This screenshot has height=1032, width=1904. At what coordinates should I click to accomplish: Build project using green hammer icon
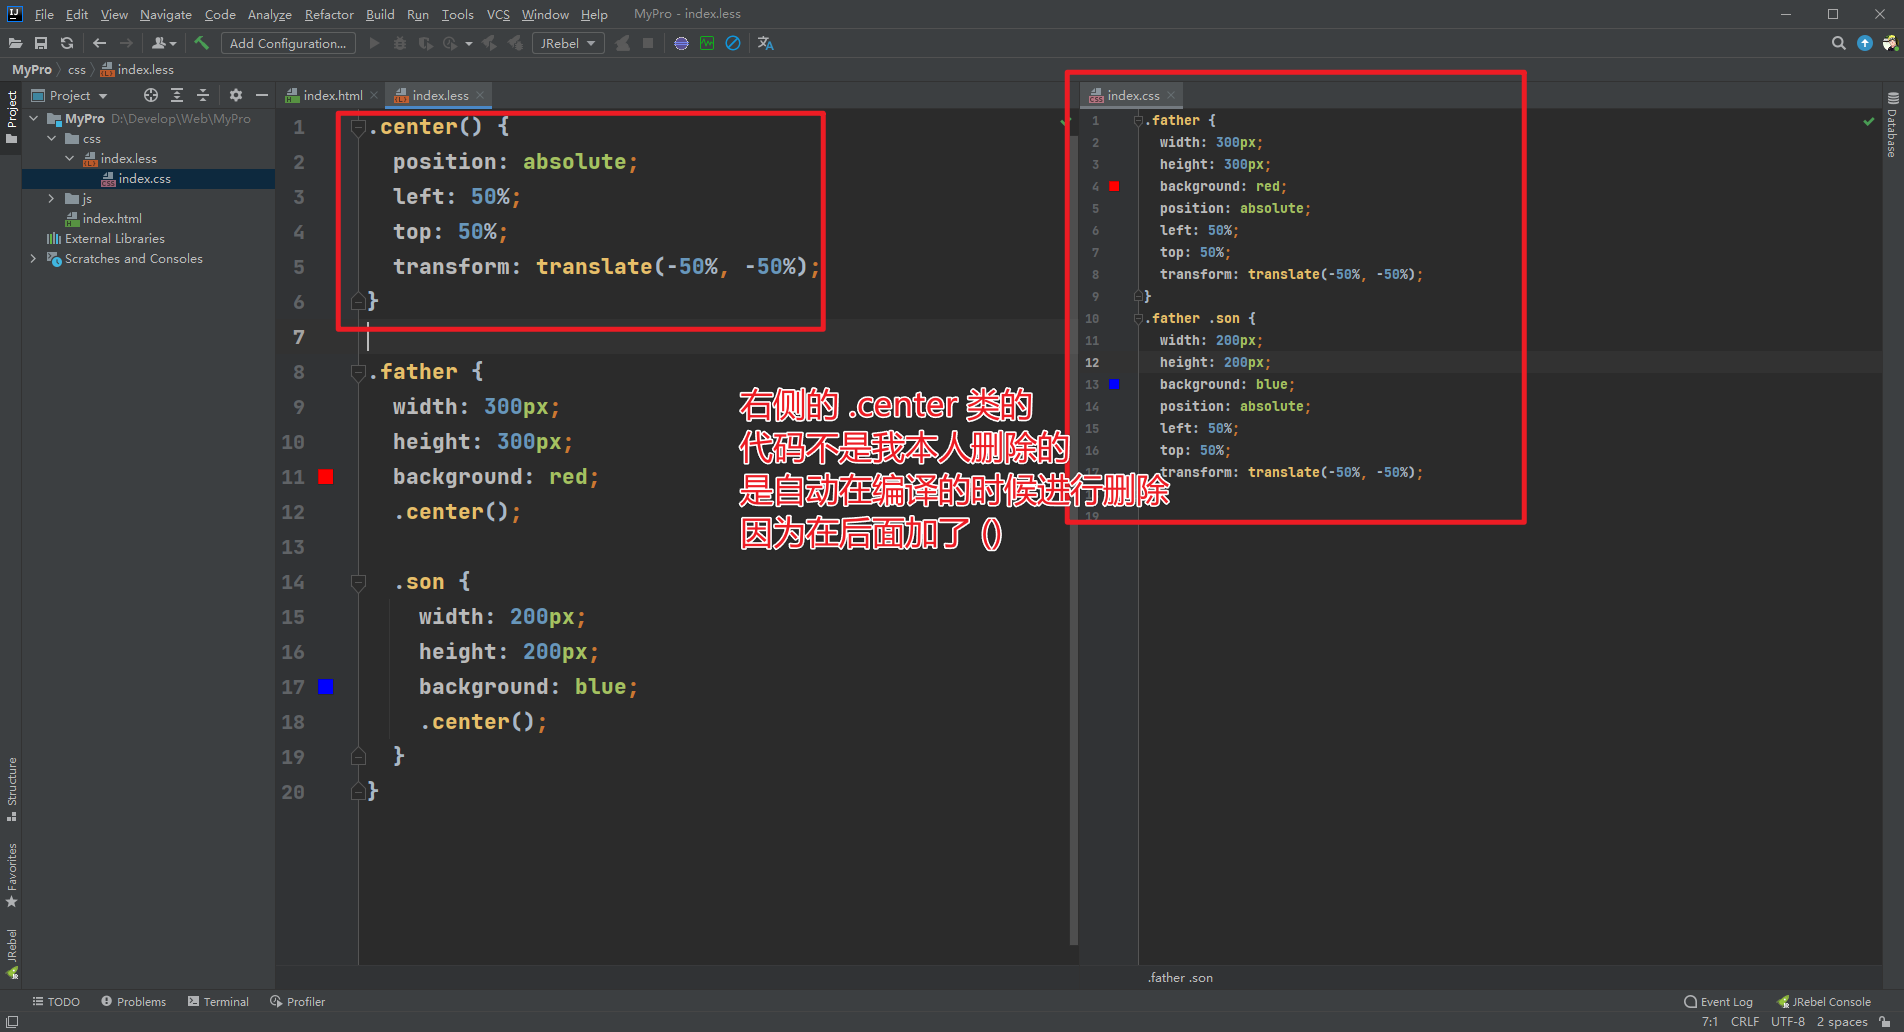[x=201, y=43]
